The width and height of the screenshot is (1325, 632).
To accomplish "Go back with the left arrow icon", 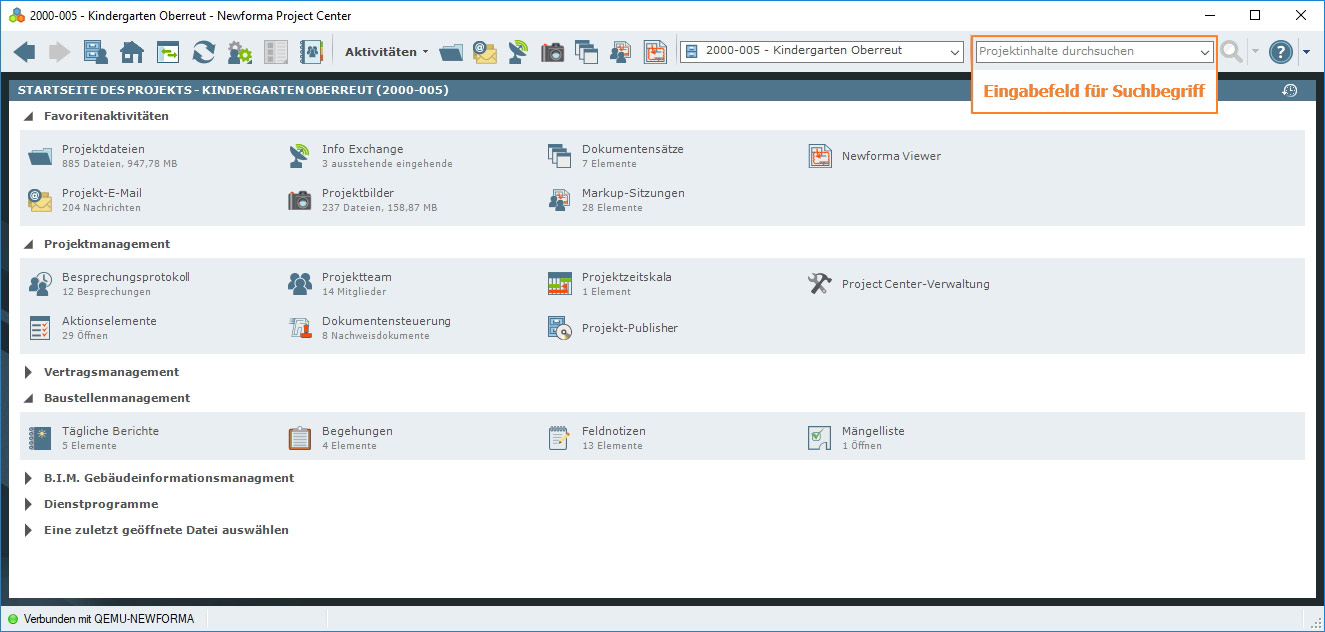I will (25, 52).
